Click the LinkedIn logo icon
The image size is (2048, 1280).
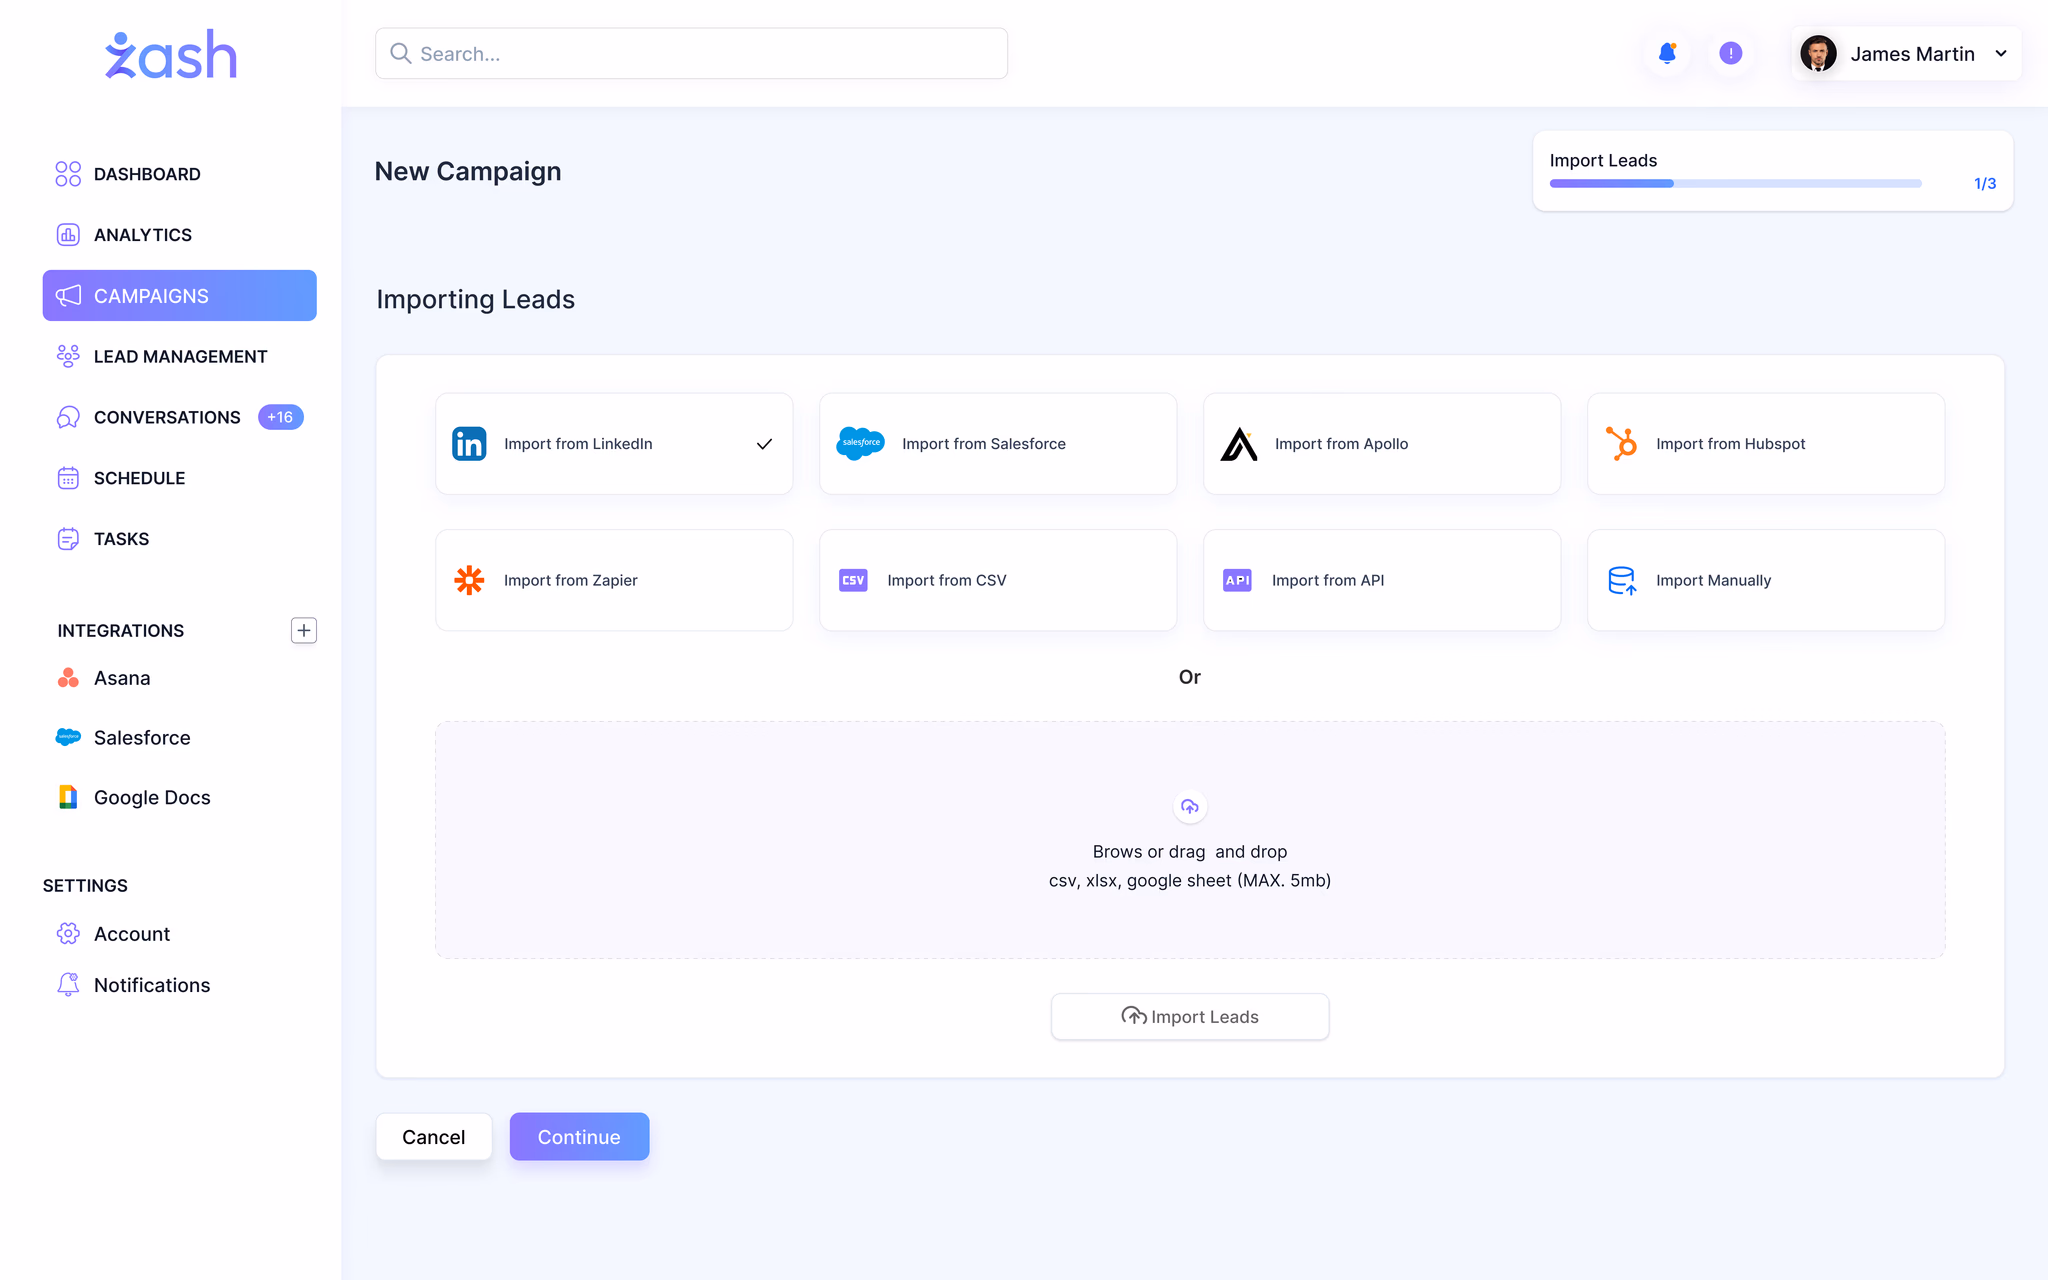point(469,444)
